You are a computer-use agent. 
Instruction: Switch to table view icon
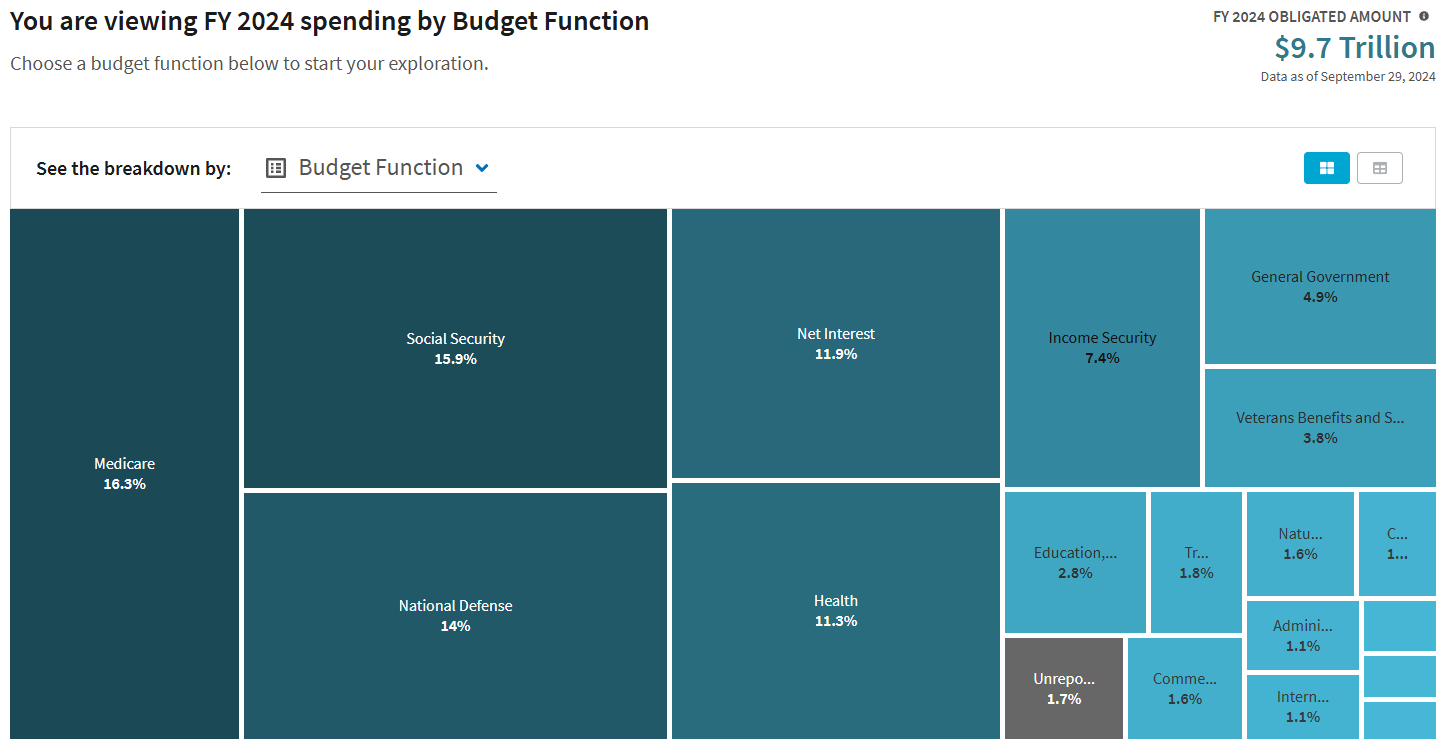point(1380,168)
